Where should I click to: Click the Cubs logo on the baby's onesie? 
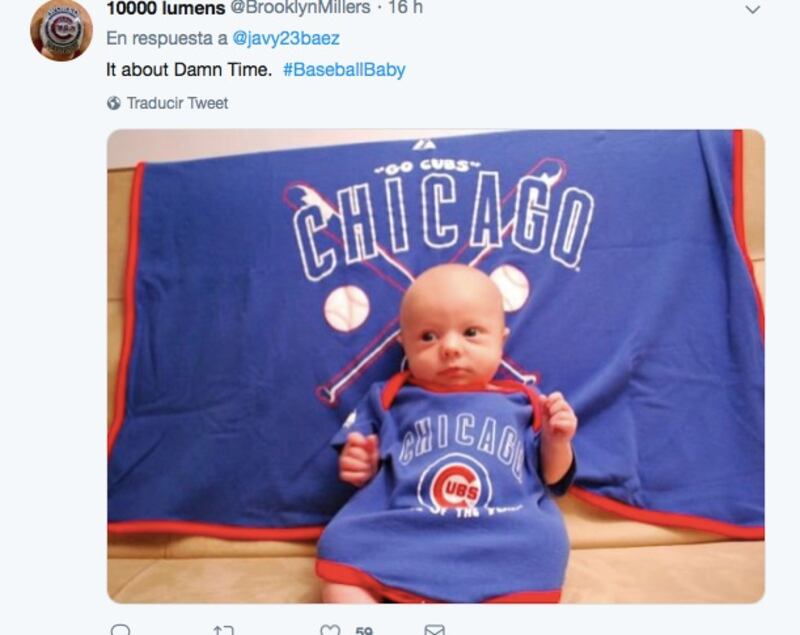(457, 485)
